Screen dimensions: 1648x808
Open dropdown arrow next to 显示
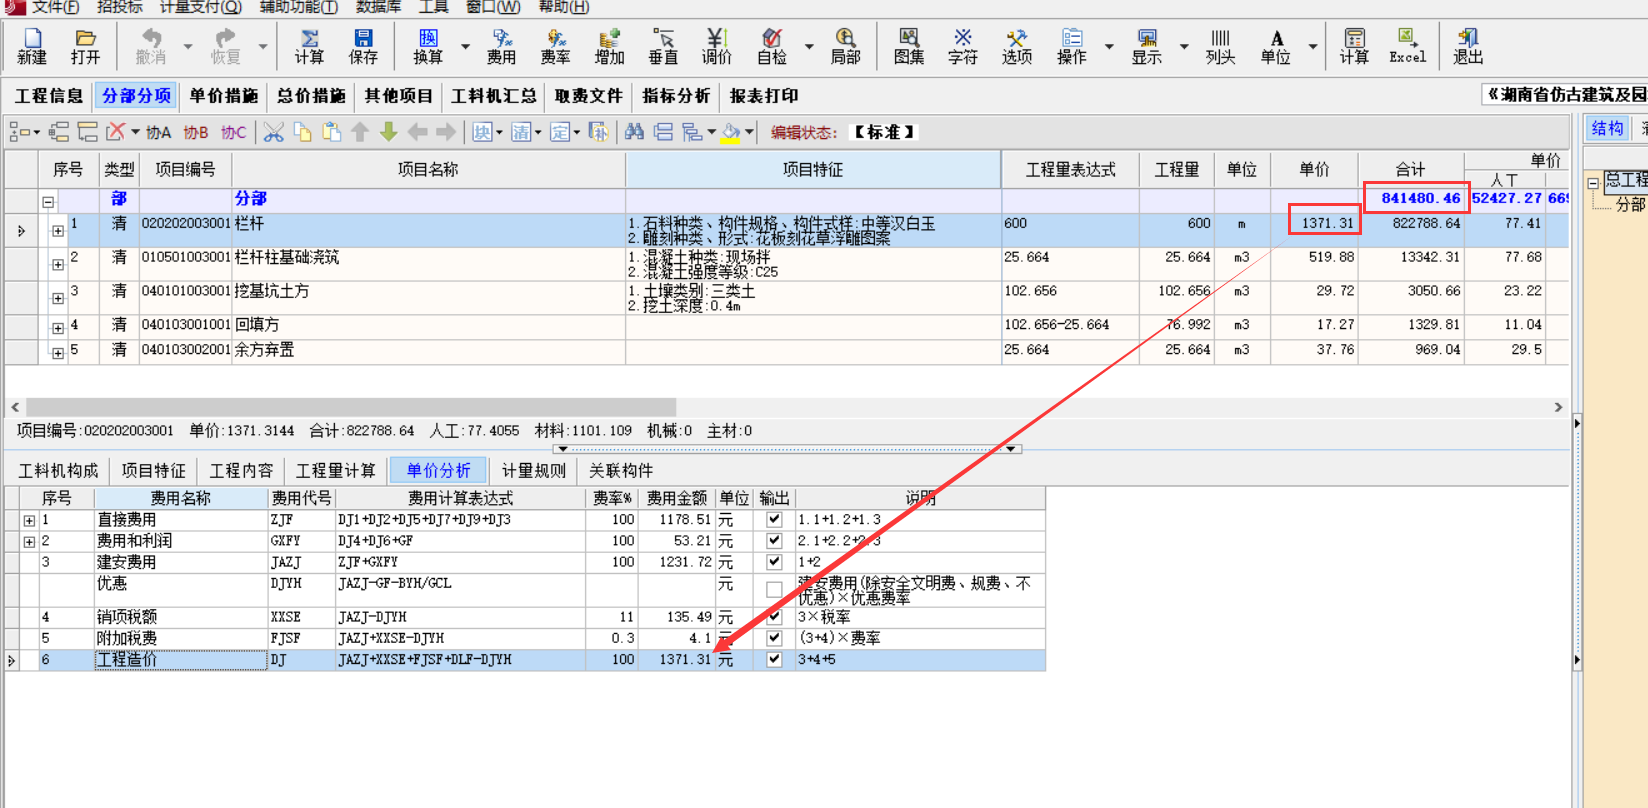pyautogui.click(x=1184, y=47)
